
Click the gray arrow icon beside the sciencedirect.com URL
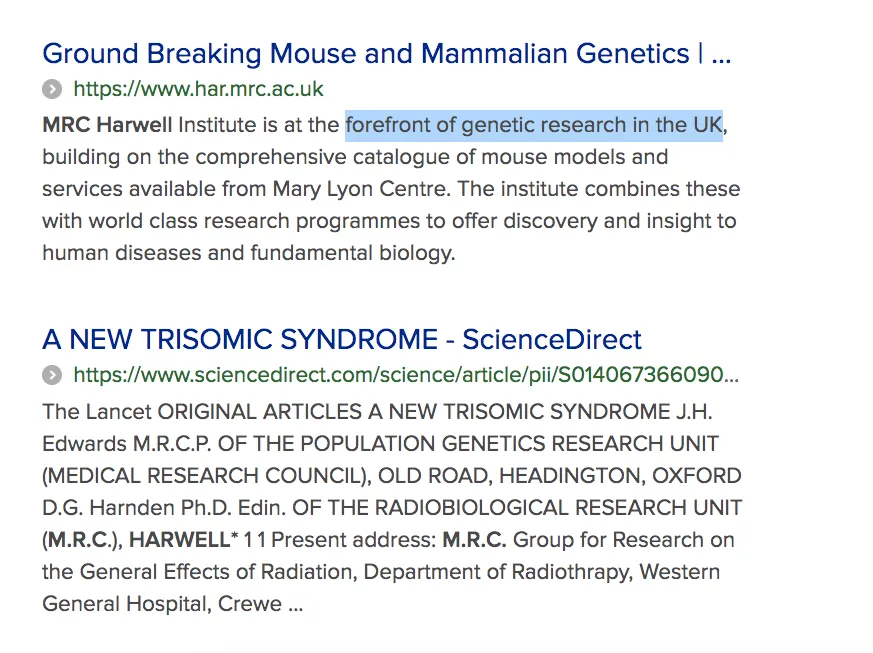click(52, 375)
